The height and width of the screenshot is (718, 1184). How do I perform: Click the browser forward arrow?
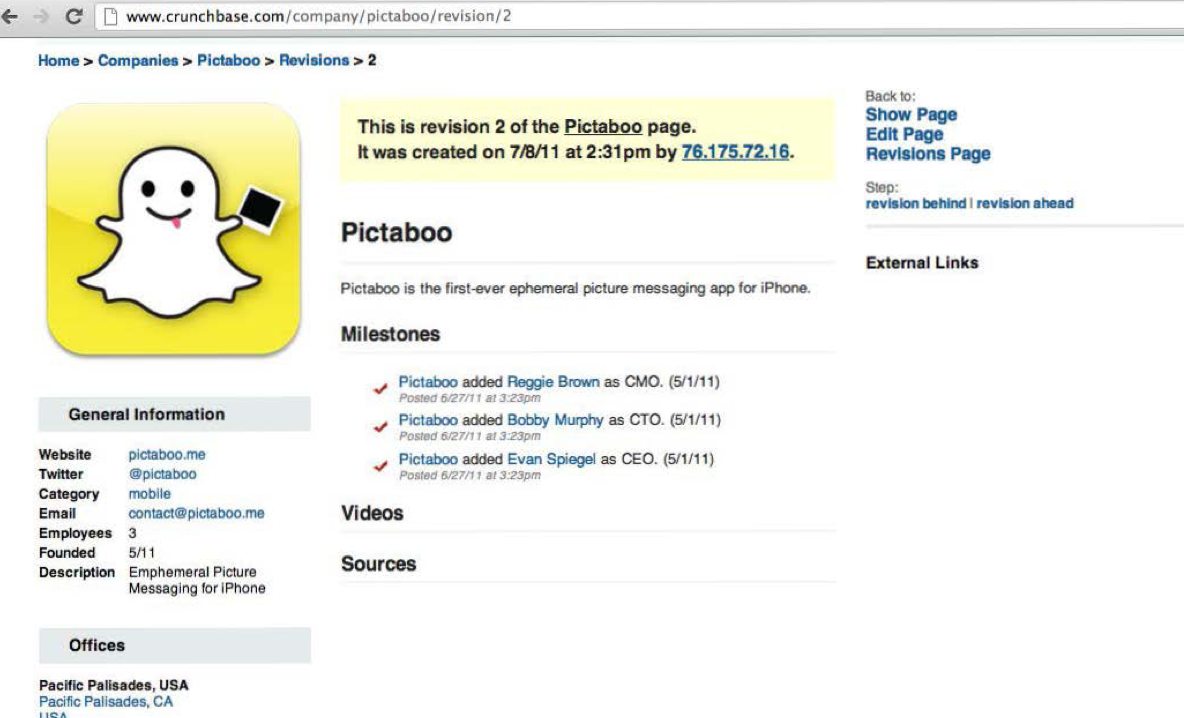pyautogui.click(x=41, y=16)
